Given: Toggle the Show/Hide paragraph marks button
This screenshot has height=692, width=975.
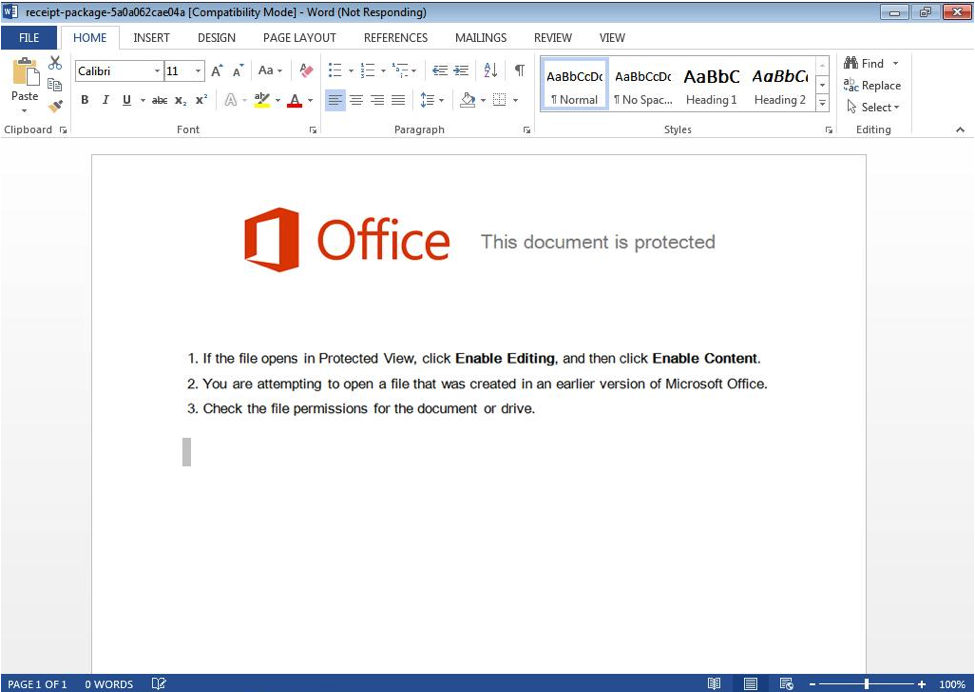Looking at the screenshot, I should click(x=520, y=70).
